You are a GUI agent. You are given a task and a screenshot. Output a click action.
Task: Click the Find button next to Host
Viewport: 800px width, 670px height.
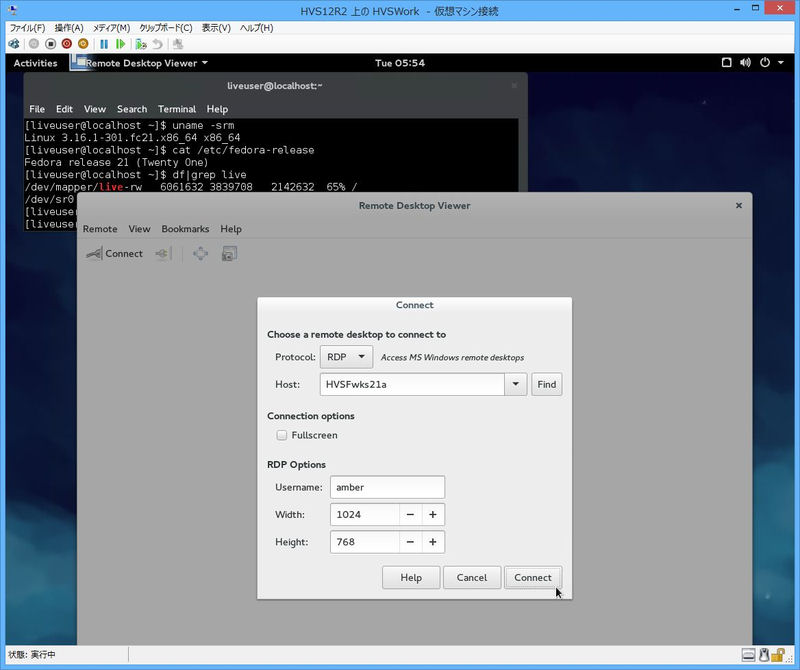(x=546, y=384)
